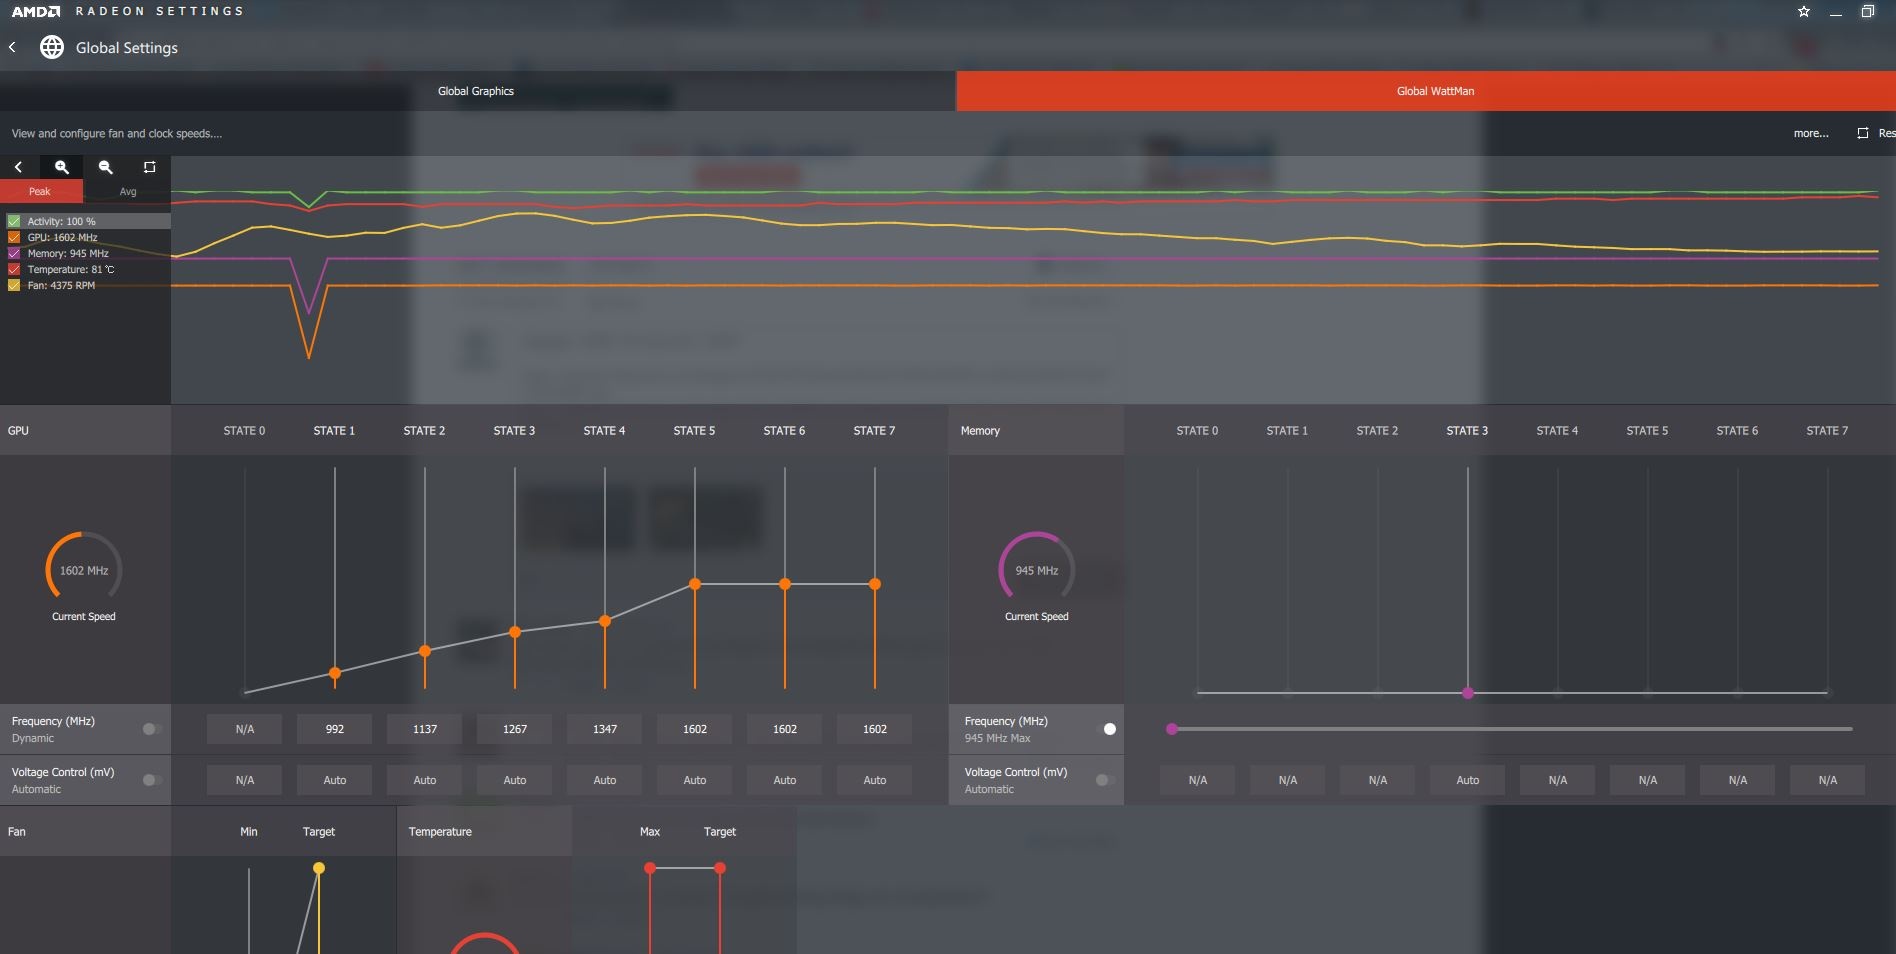Switch to Global Graphics tab
Viewport: 1896px width, 954px height.
(477, 91)
